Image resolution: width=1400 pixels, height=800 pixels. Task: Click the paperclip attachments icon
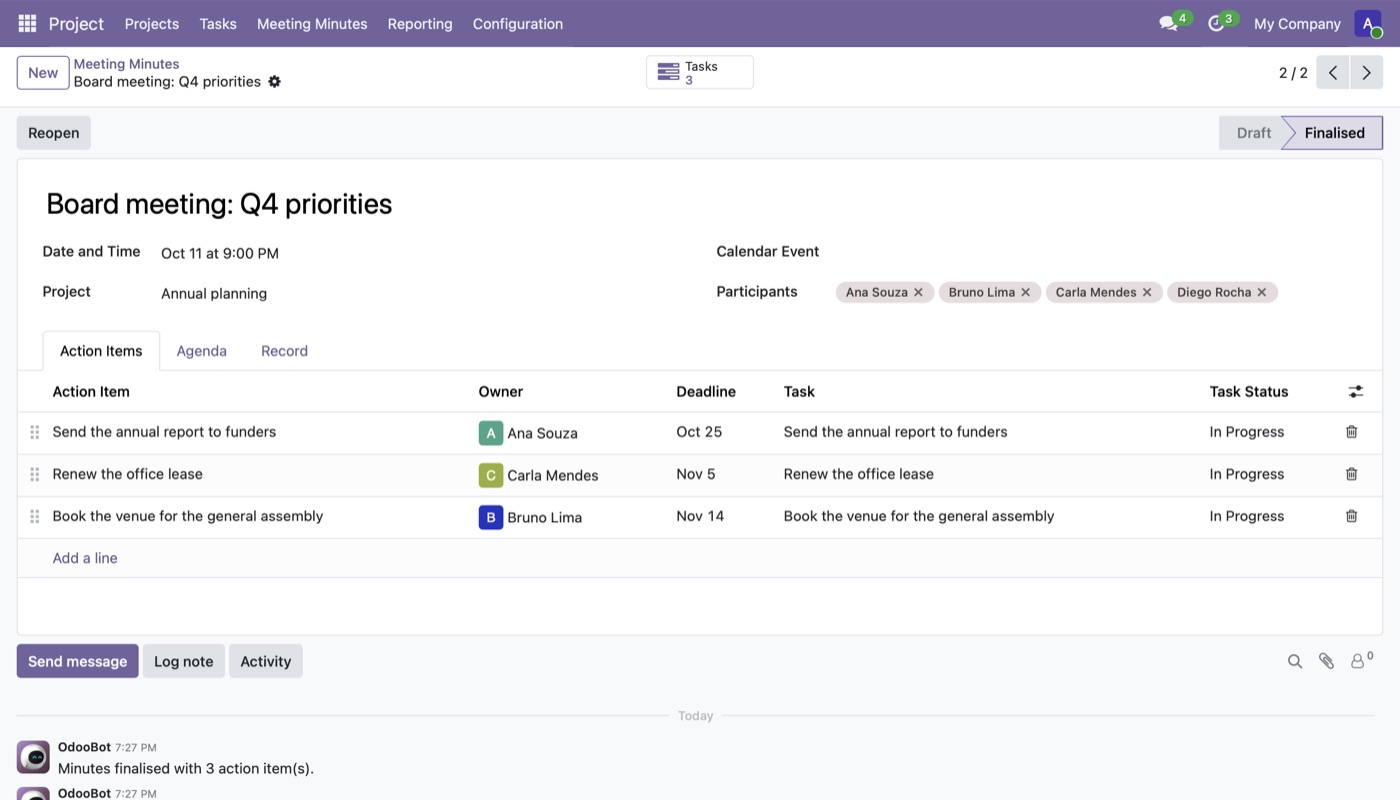pos(1326,661)
